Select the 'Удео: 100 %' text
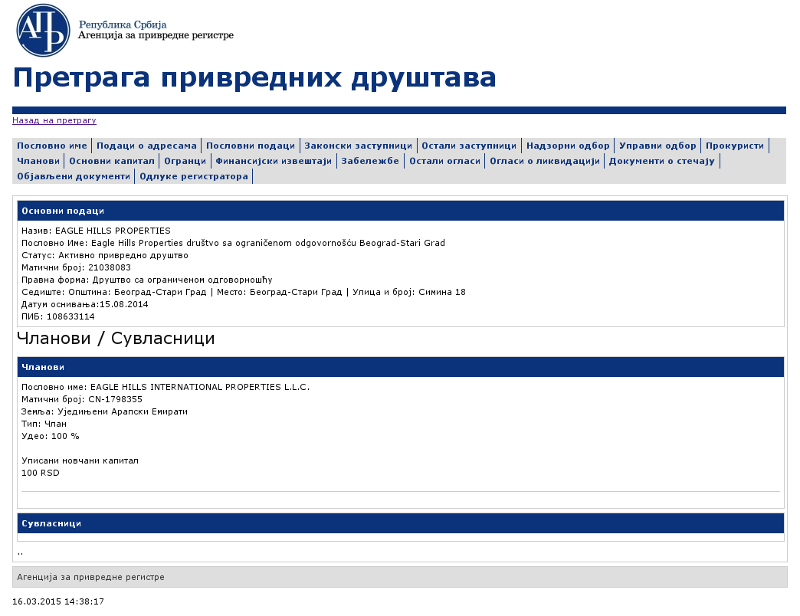Screen dimensions: 800x616 (x=50, y=436)
